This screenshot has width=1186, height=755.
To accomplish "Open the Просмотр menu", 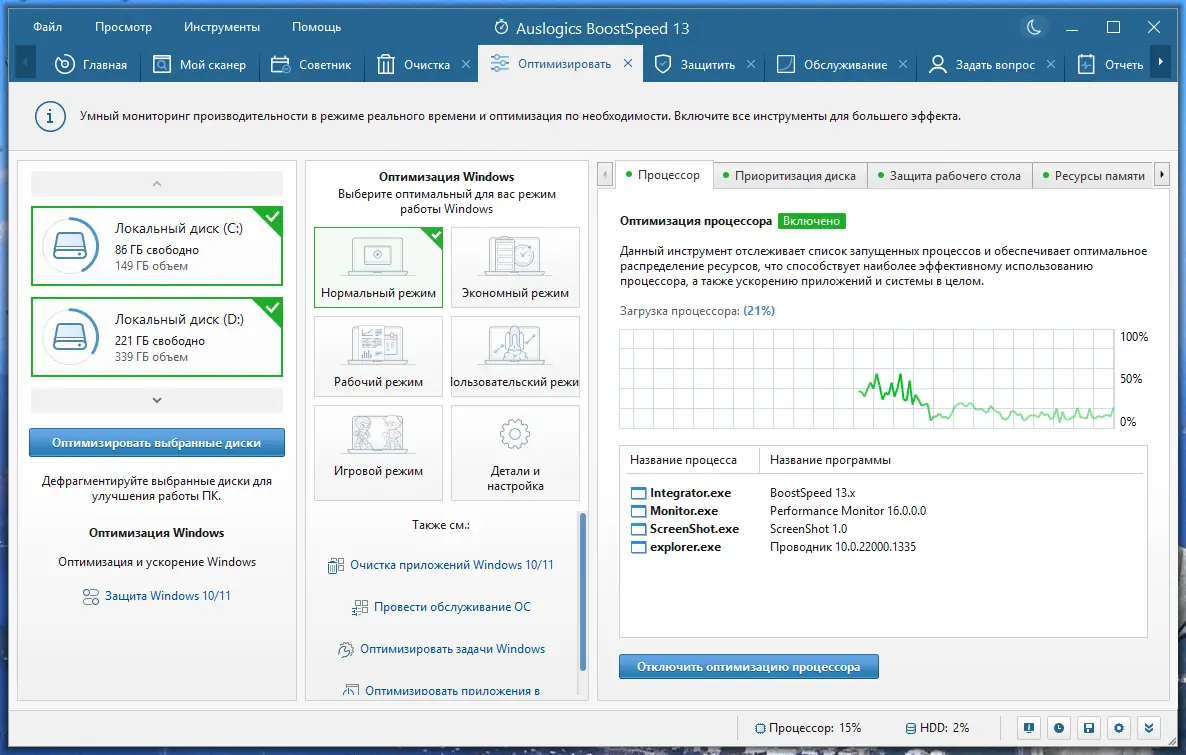I will pos(123,26).
